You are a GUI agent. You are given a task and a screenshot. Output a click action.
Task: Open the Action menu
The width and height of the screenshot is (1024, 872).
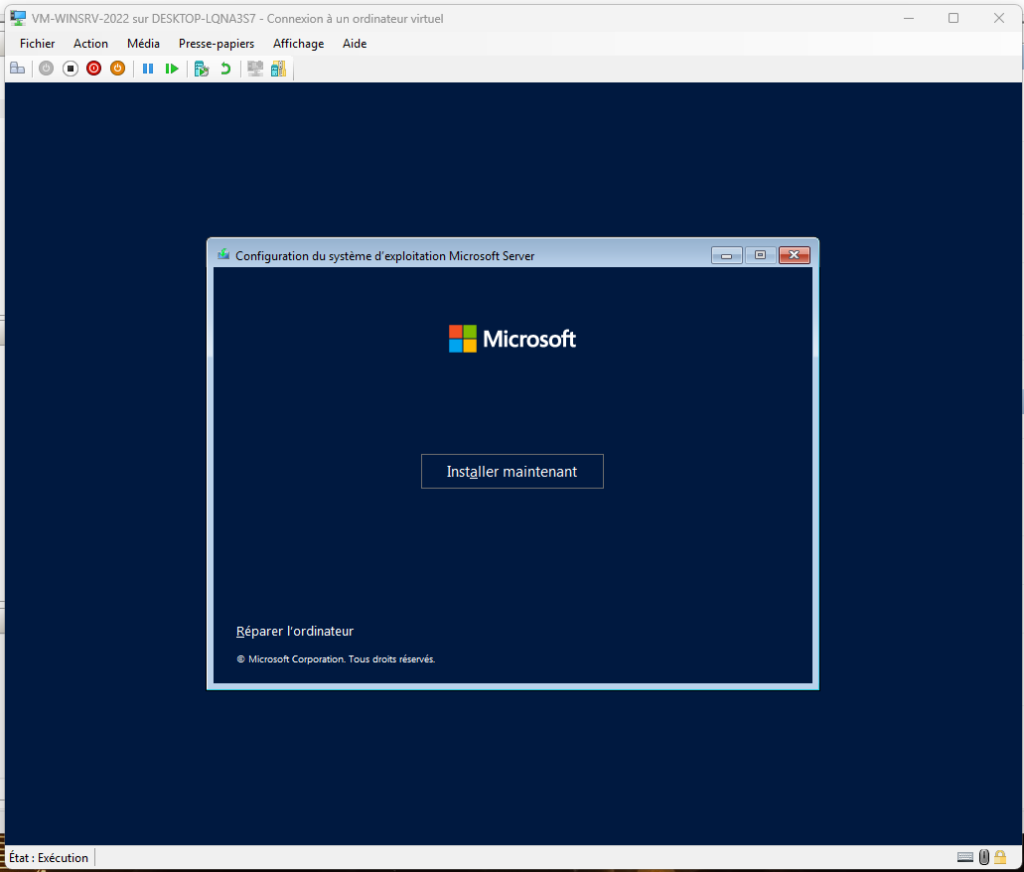coord(90,44)
